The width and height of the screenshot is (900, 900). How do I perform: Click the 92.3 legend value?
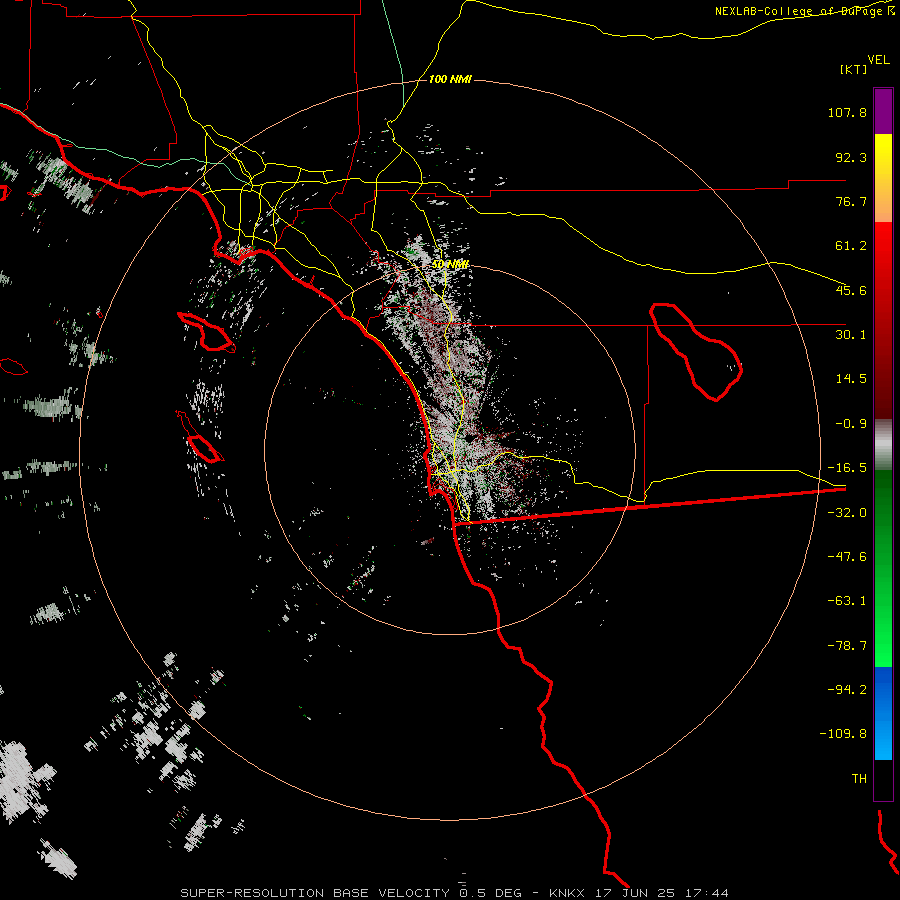point(851,157)
